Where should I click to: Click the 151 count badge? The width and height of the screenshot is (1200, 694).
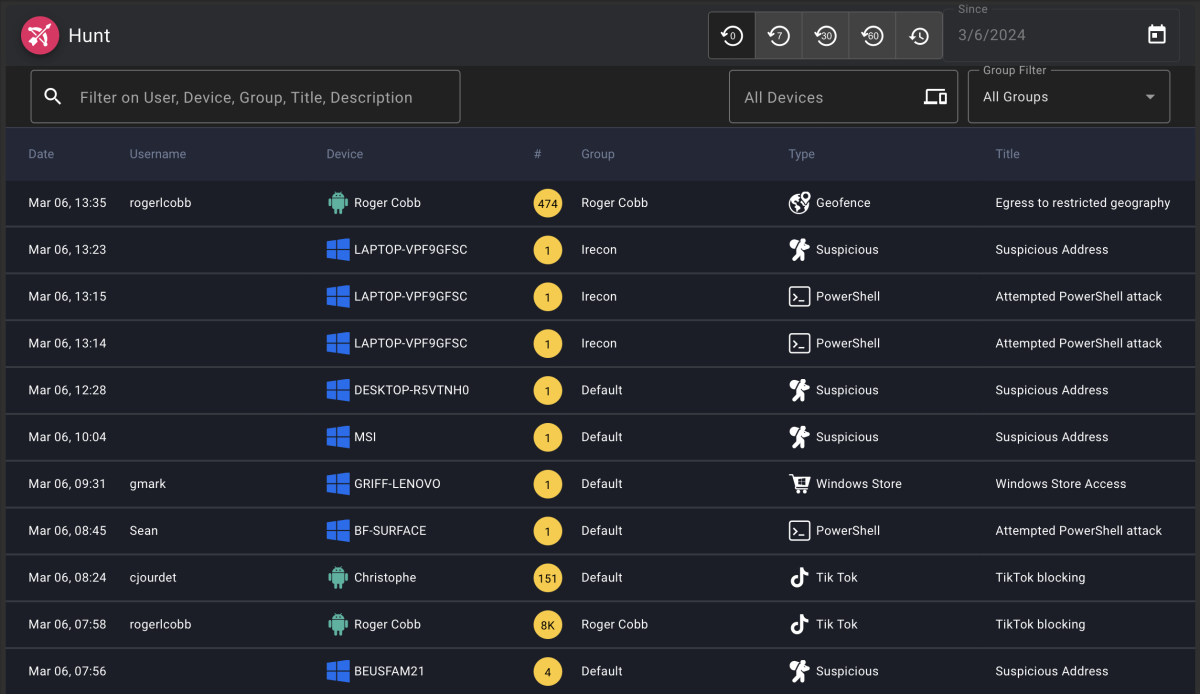point(547,578)
